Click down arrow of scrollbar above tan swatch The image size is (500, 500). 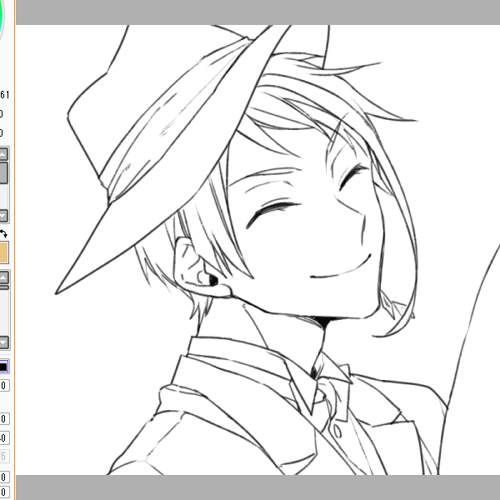[3, 216]
